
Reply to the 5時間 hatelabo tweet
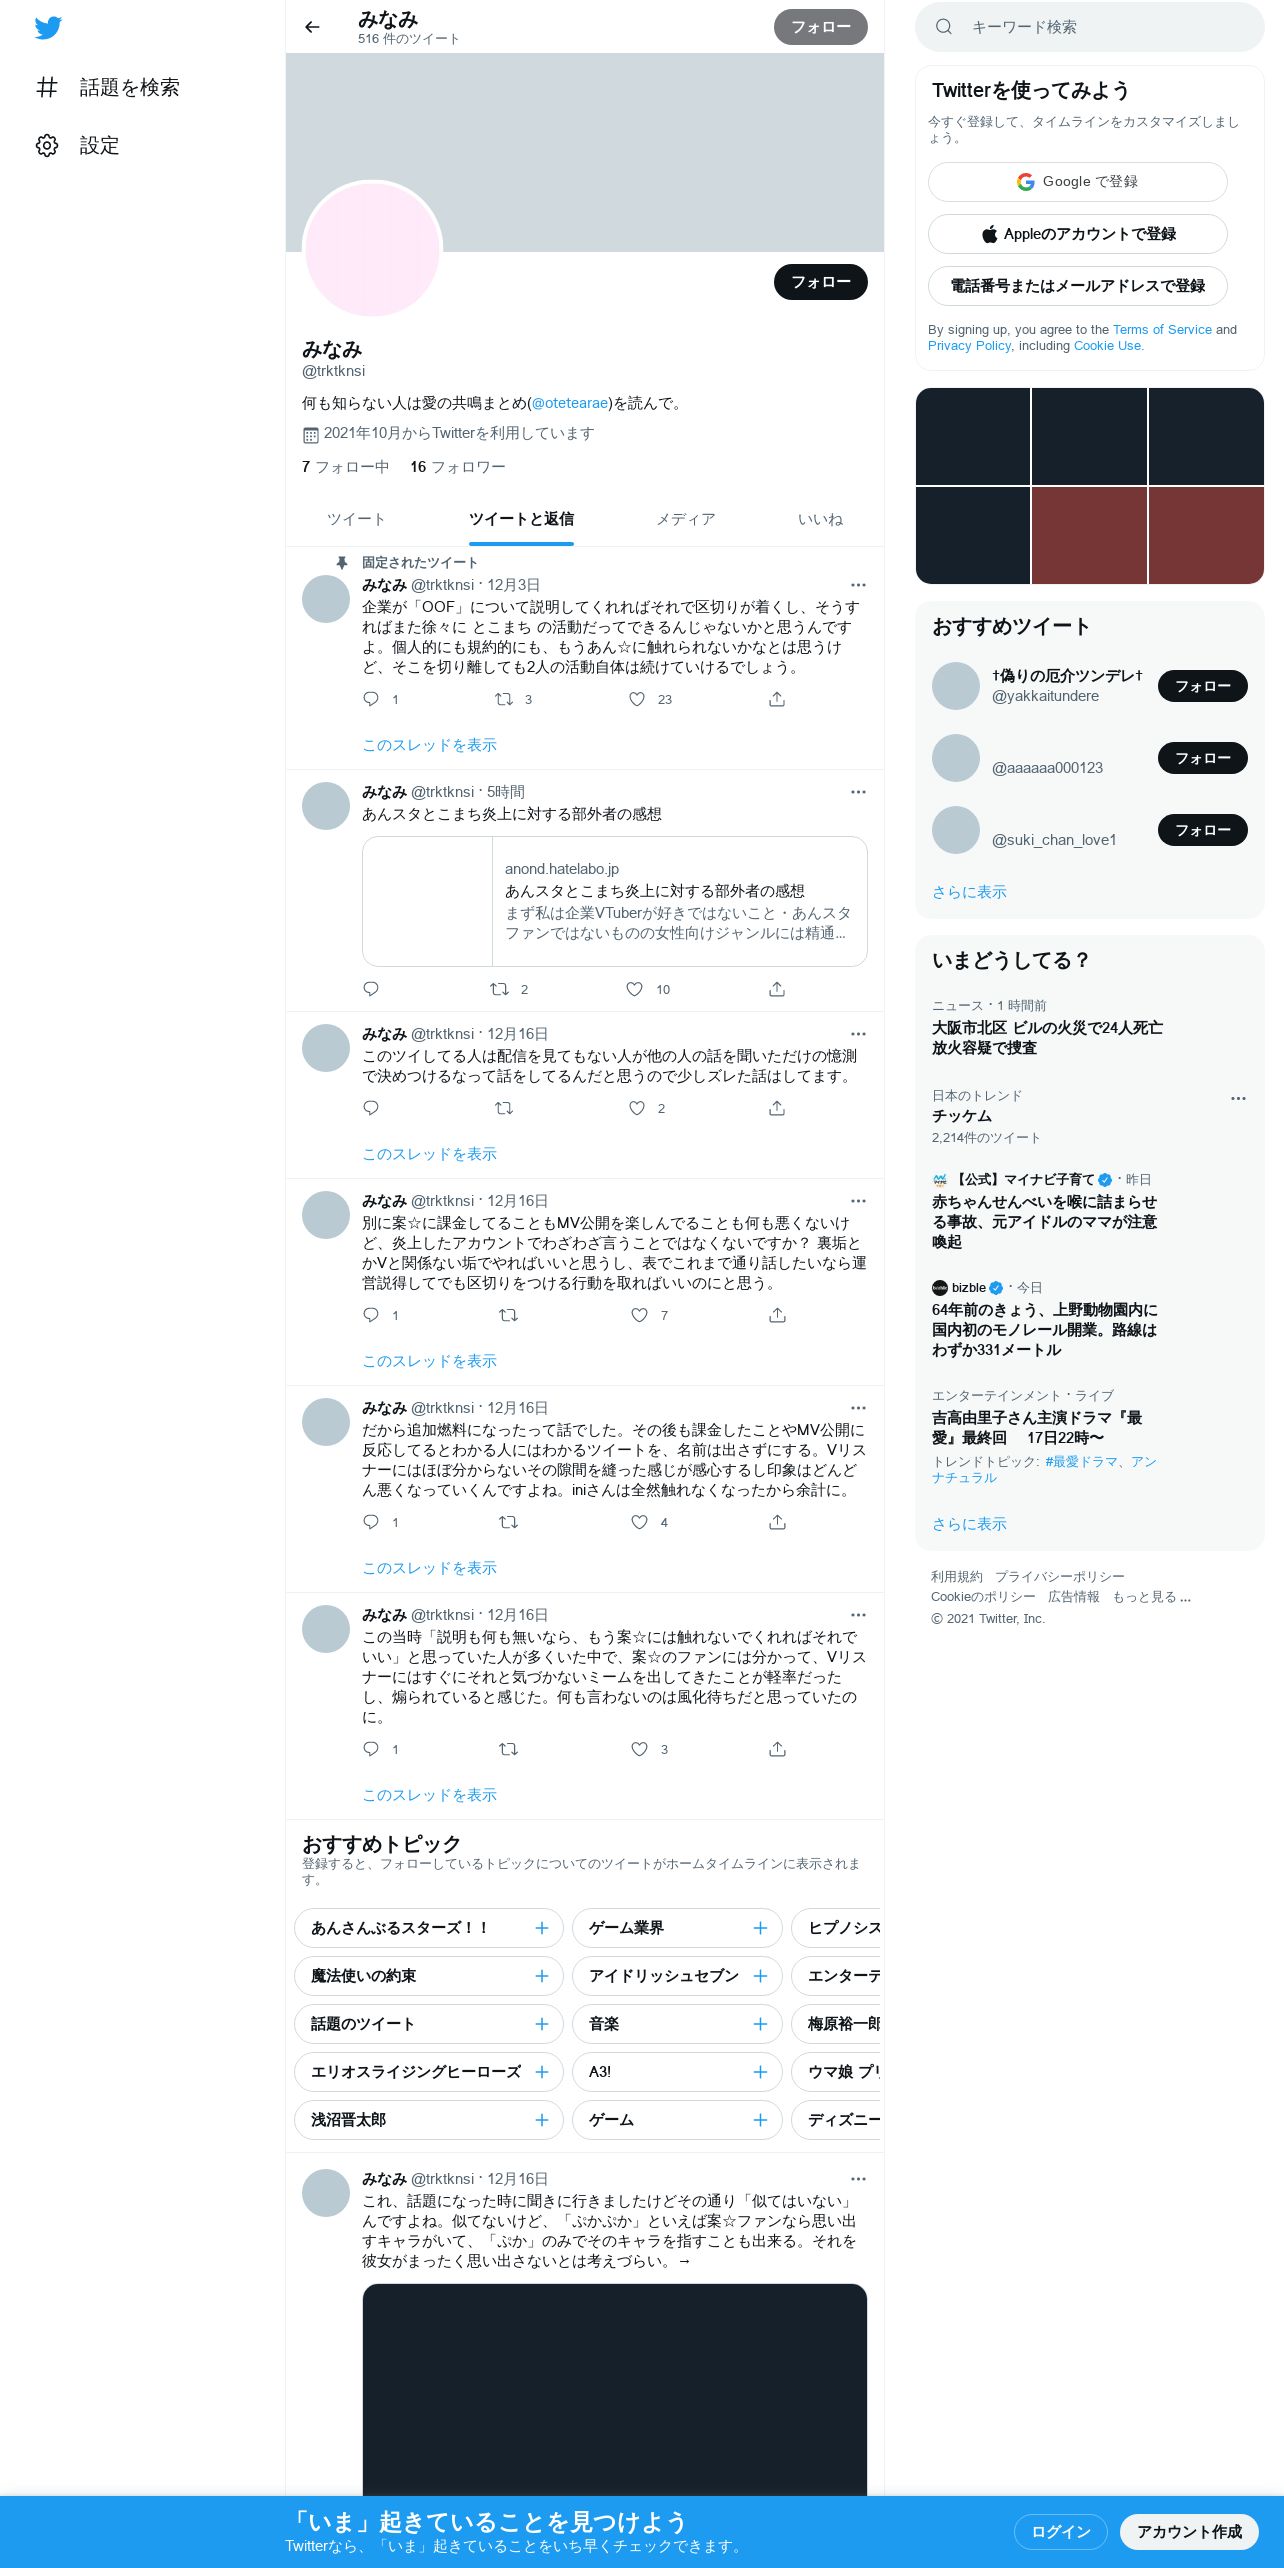click(x=371, y=989)
